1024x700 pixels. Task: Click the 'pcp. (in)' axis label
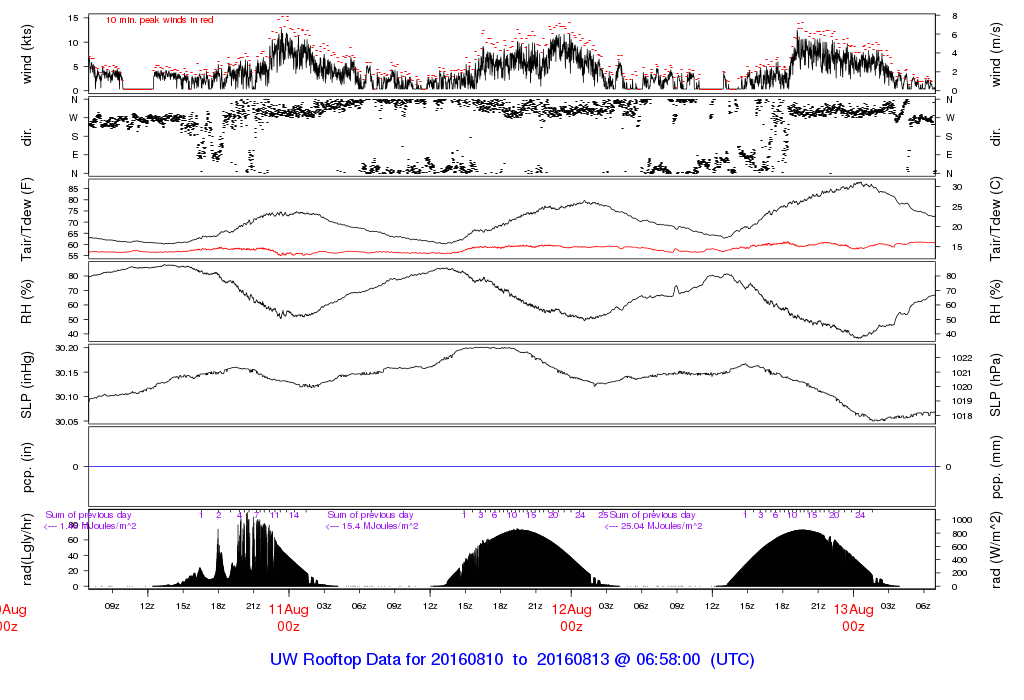tap(28, 467)
